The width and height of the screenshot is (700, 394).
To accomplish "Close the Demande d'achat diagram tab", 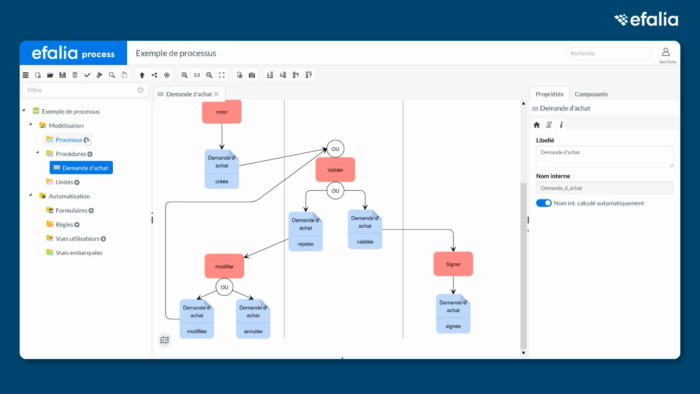I will (x=217, y=94).
